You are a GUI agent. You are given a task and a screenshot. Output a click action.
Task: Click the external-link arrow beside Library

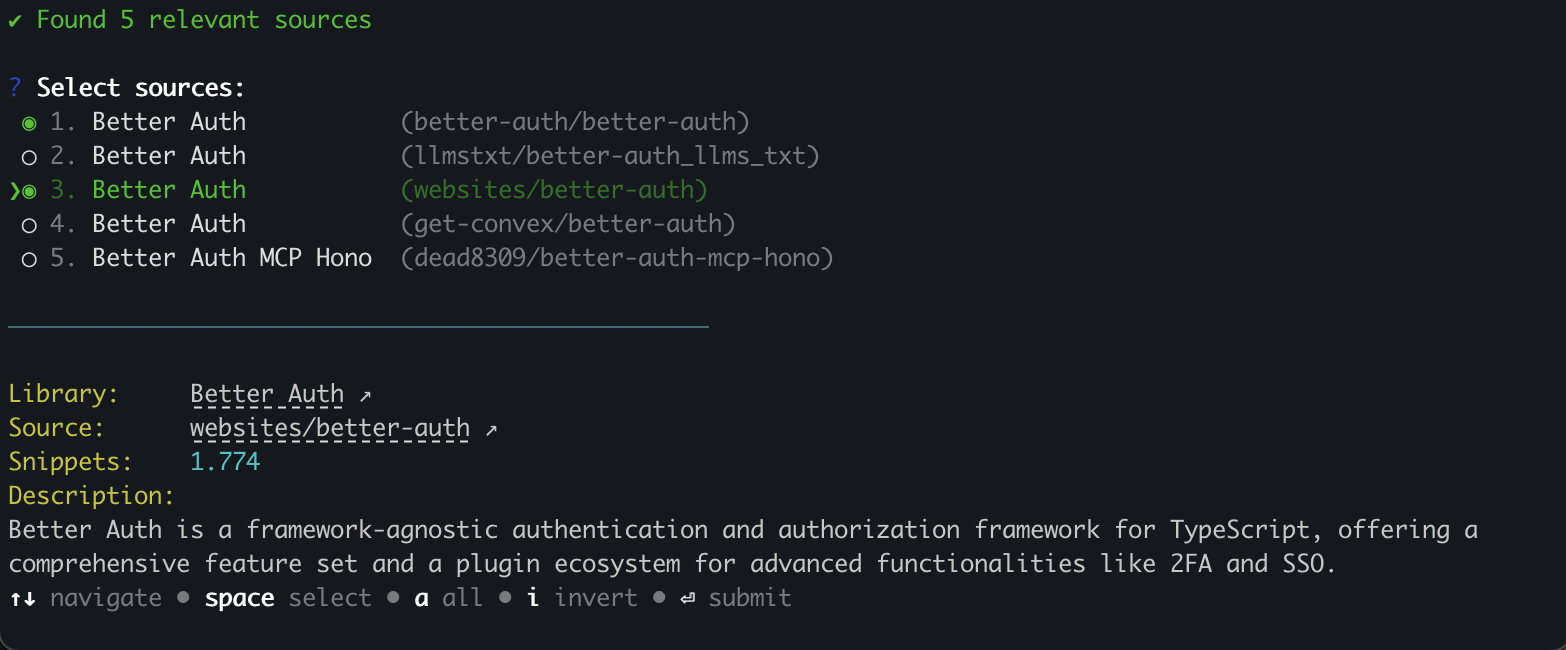[364, 393]
